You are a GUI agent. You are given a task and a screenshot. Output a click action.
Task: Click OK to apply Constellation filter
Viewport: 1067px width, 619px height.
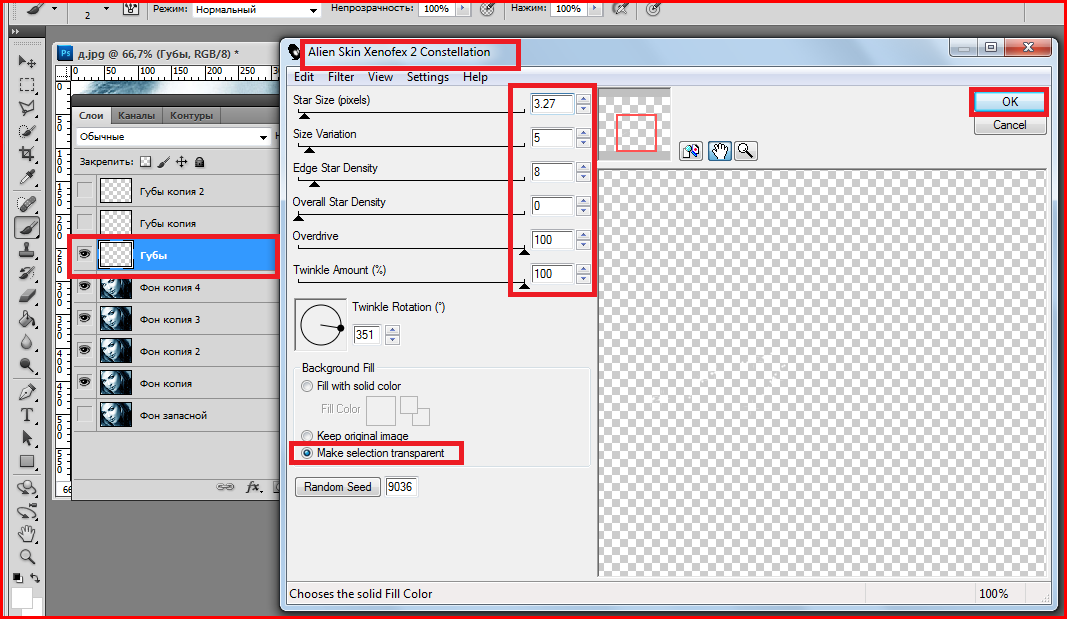click(x=1010, y=102)
